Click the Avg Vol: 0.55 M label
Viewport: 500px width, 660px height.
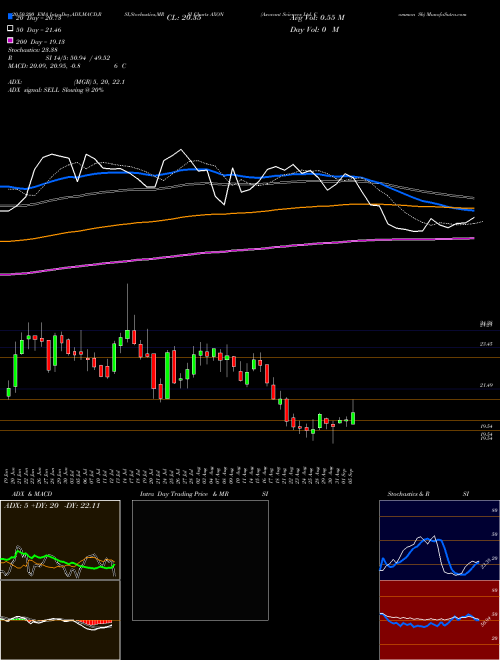tap(318, 18)
